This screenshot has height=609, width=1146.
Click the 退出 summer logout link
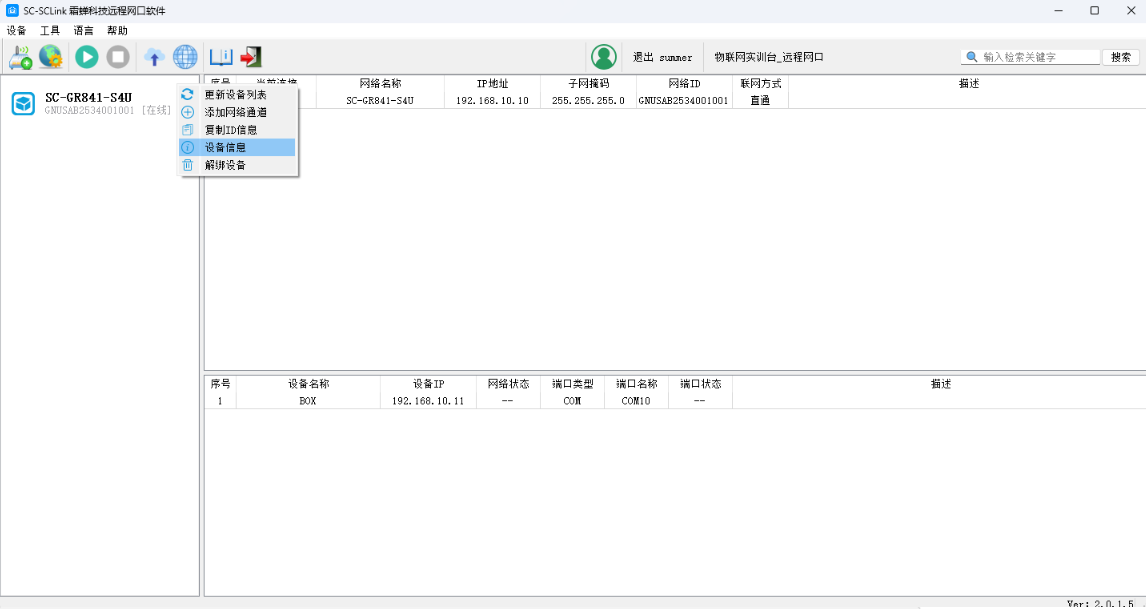(x=662, y=57)
